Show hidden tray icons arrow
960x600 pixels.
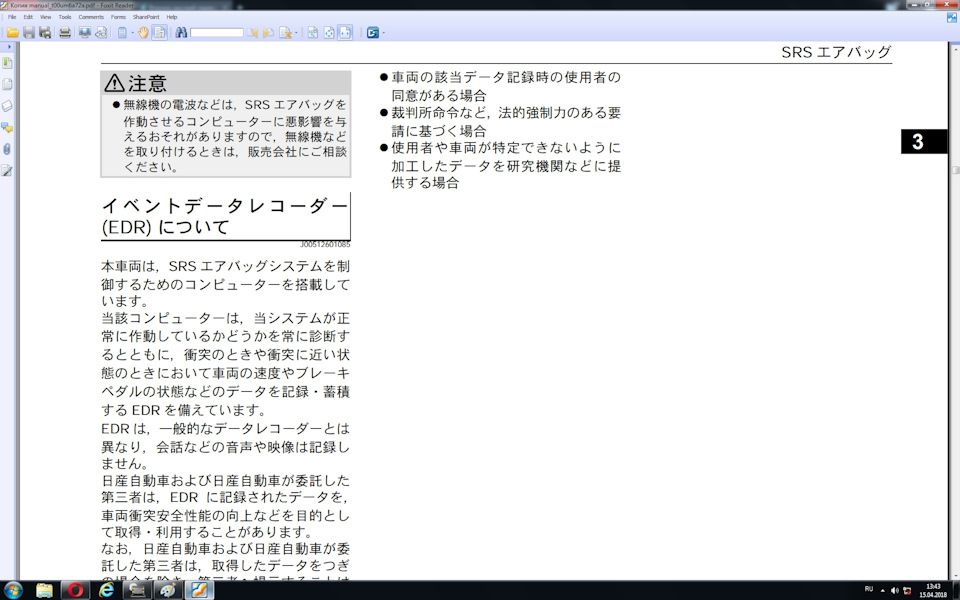[x=882, y=591]
